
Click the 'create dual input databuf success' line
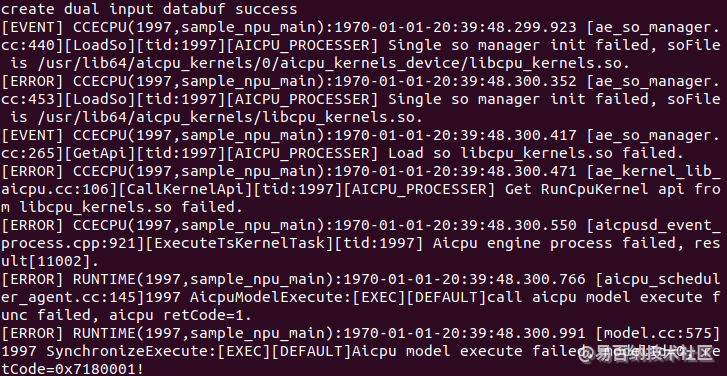tap(149, 9)
